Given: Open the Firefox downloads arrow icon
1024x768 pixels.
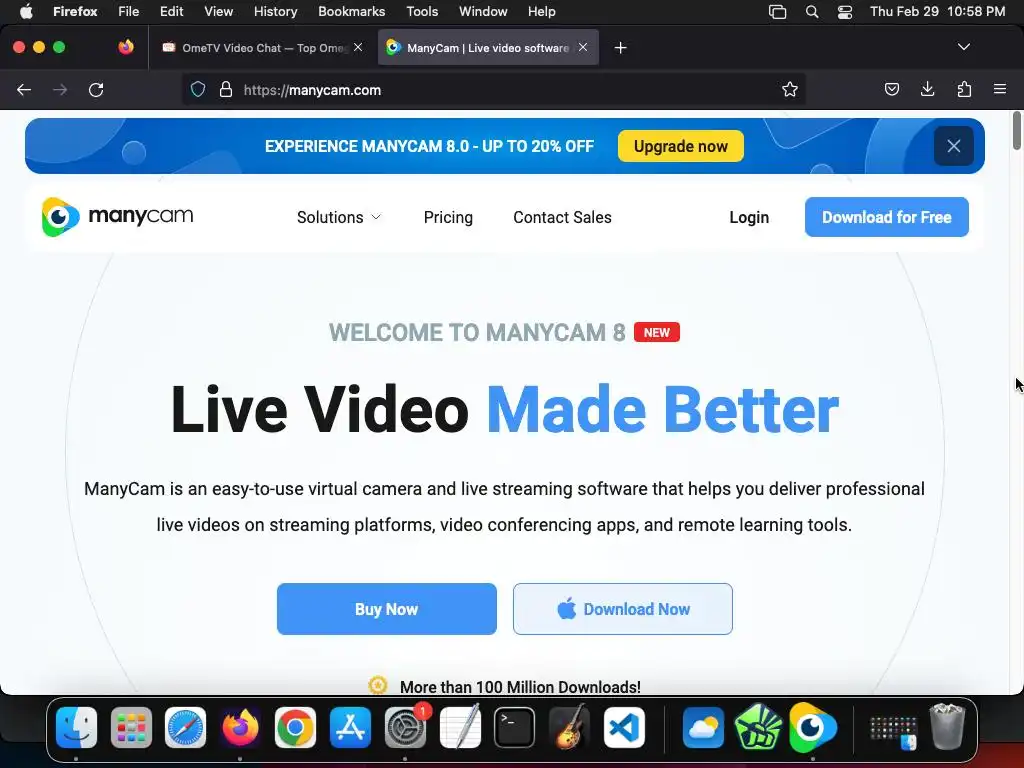Looking at the screenshot, I should point(927,89).
